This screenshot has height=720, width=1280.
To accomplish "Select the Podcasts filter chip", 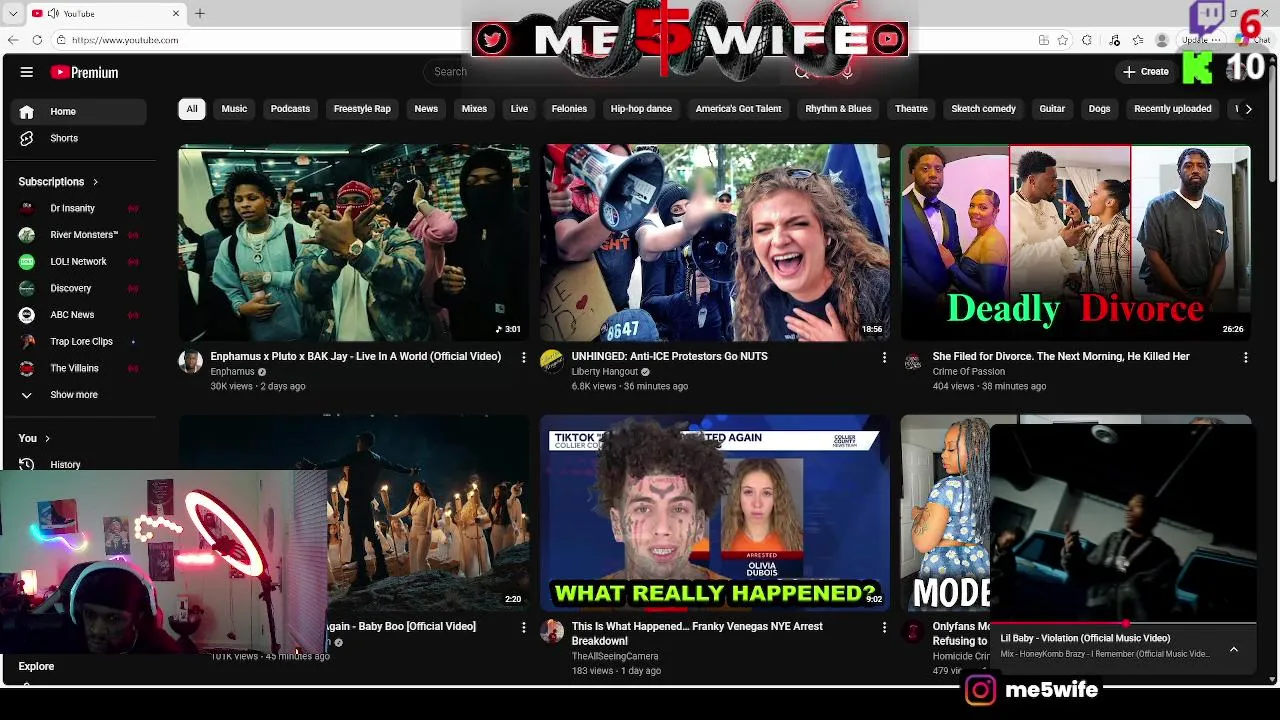I will click(290, 109).
